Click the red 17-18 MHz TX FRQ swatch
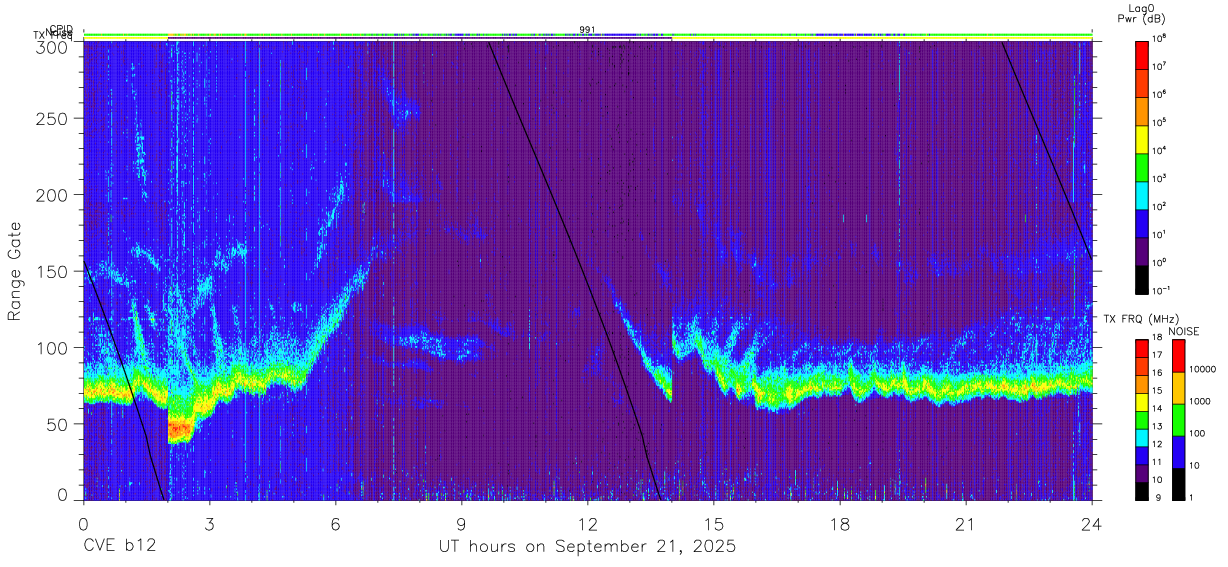The height and width of the screenshot is (567, 1228). (x=1142, y=349)
